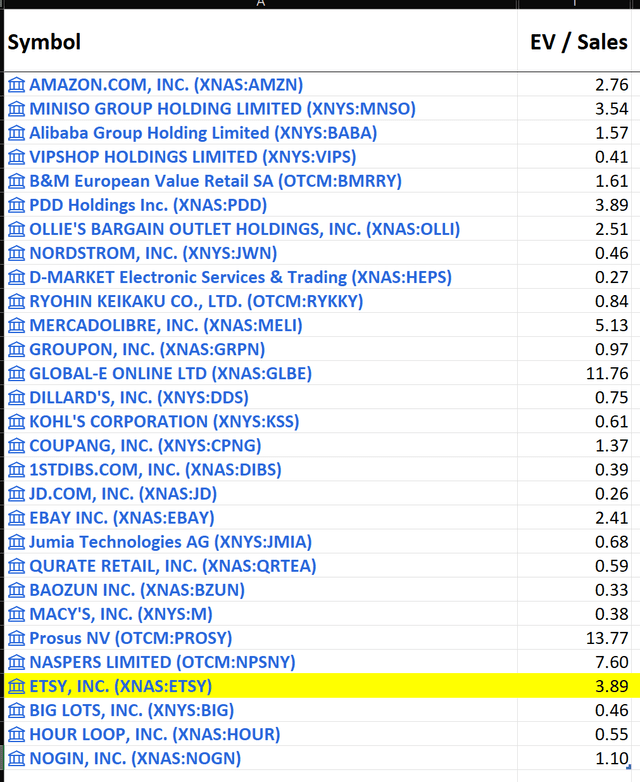Click the stock icon beside JD.COM, INC.

click(16, 494)
